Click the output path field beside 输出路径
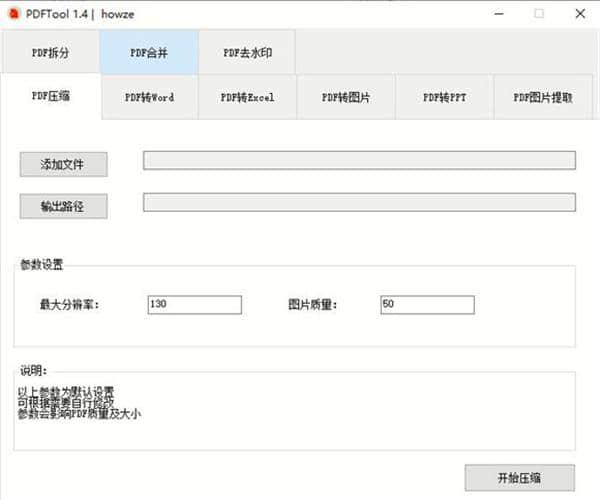Screen dimensions: 600x500 coord(359,203)
